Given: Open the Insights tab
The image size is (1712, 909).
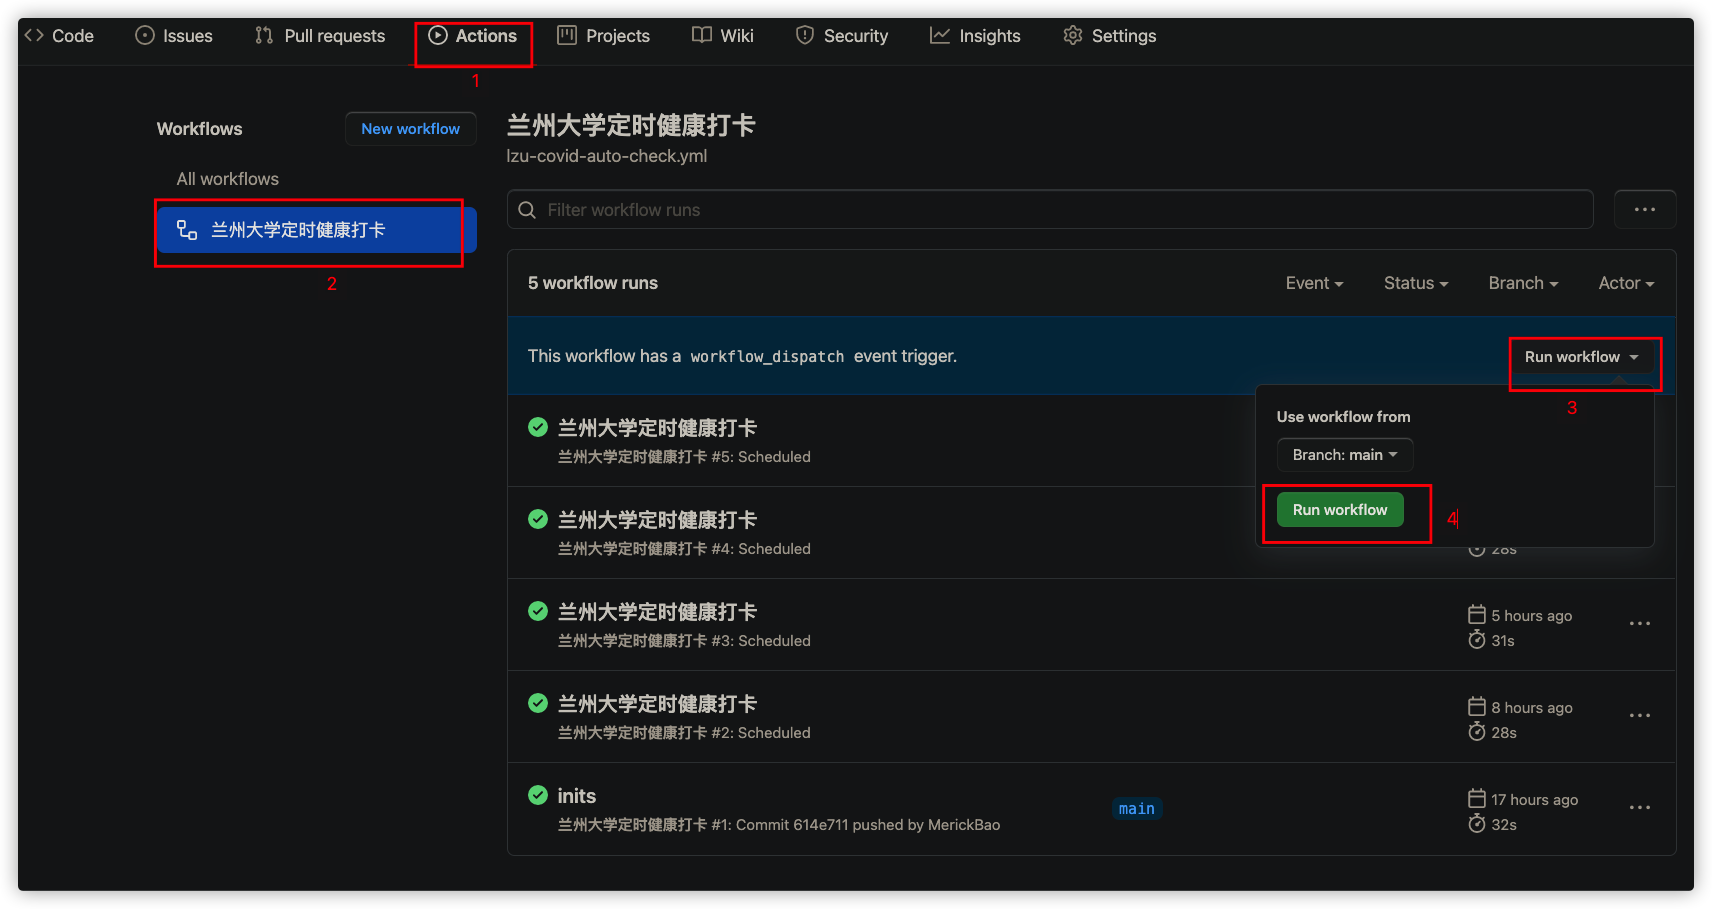Looking at the screenshot, I should (x=975, y=36).
